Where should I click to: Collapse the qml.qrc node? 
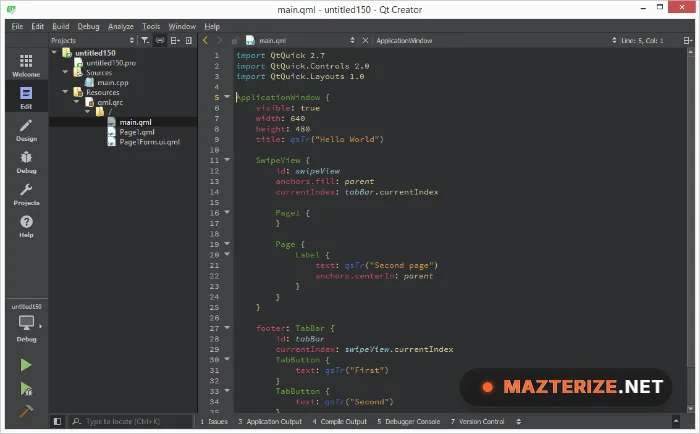[x=76, y=102]
